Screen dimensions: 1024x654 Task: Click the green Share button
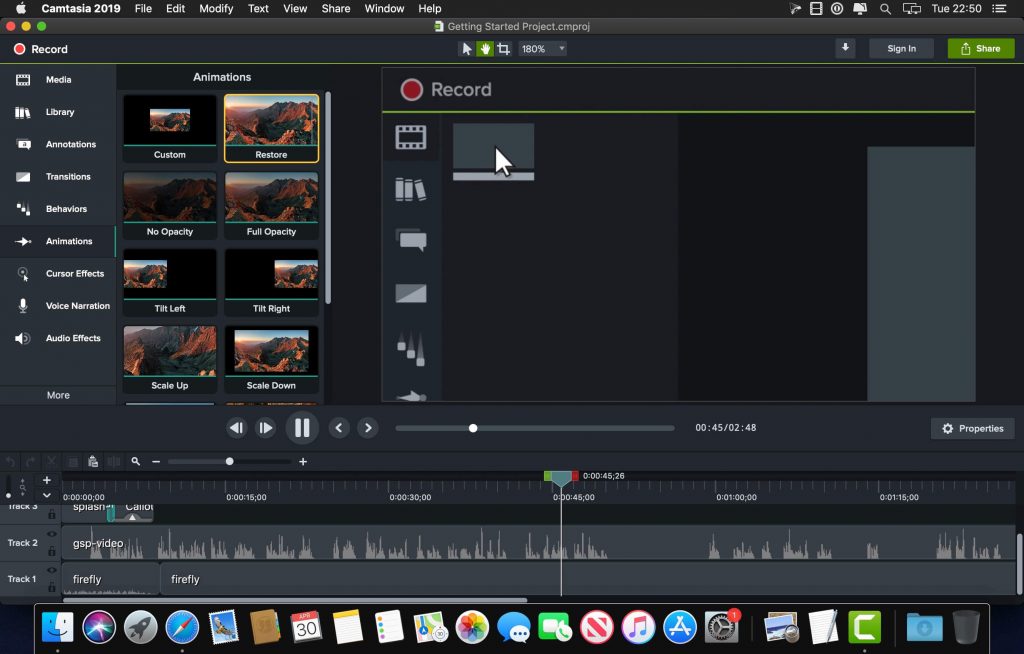click(x=980, y=48)
